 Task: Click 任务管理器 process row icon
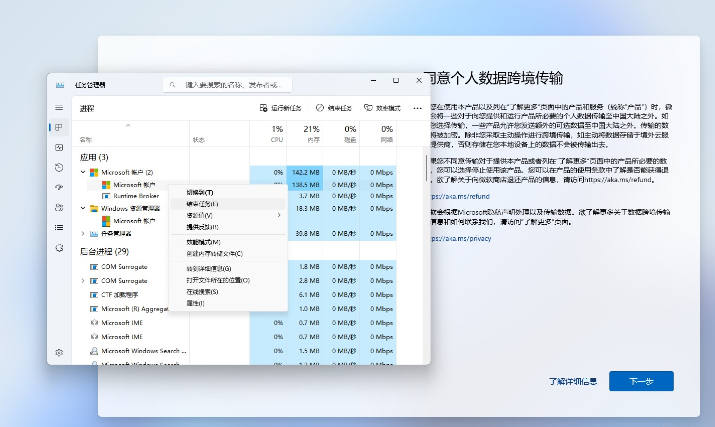[94, 234]
